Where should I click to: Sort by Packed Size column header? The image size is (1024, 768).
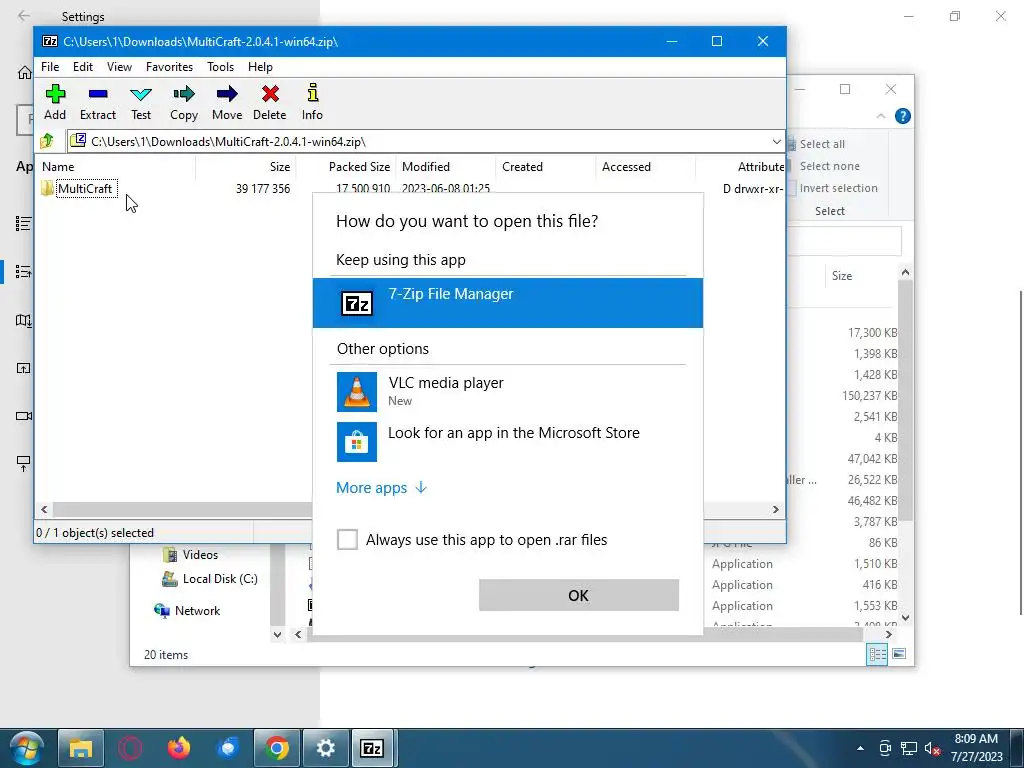click(346, 167)
